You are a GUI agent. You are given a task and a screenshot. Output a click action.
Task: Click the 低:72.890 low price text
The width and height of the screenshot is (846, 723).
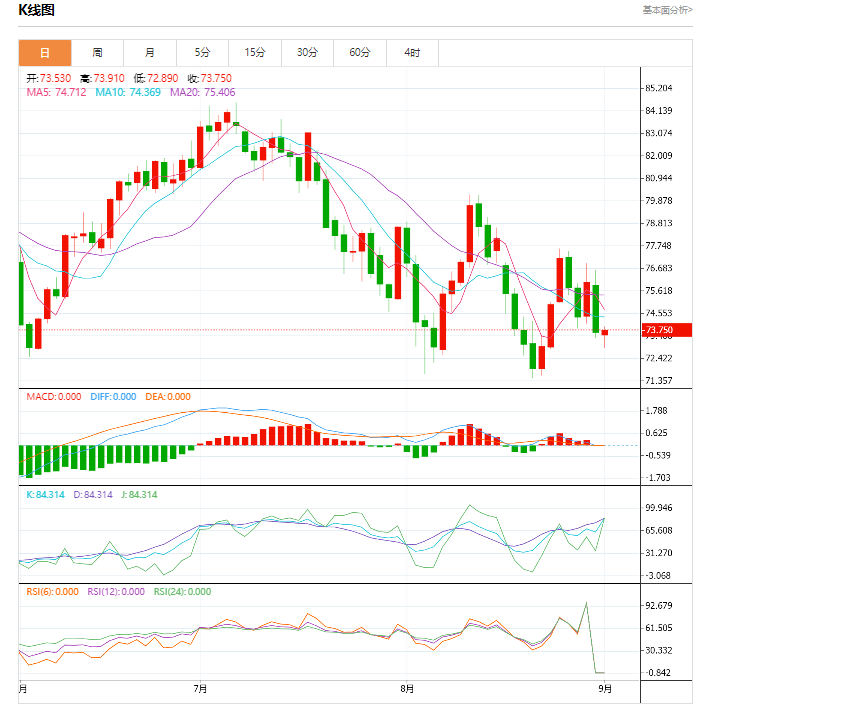pos(156,78)
